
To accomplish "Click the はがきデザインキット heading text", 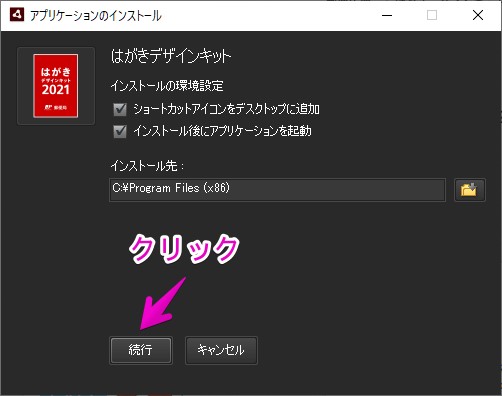I will point(171,56).
